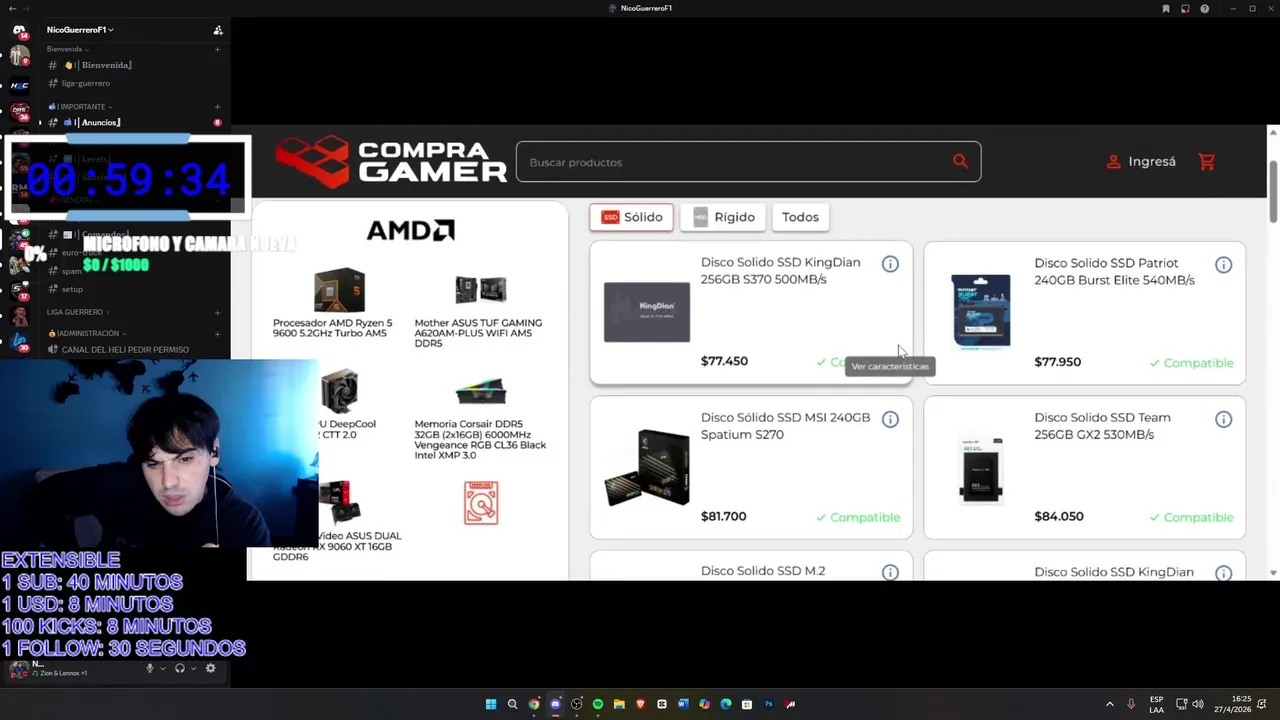Show info for the KingDian 256GB S370 SSD
Image resolution: width=1280 pixels, height=720 pixels.
(x=890, y=264)
